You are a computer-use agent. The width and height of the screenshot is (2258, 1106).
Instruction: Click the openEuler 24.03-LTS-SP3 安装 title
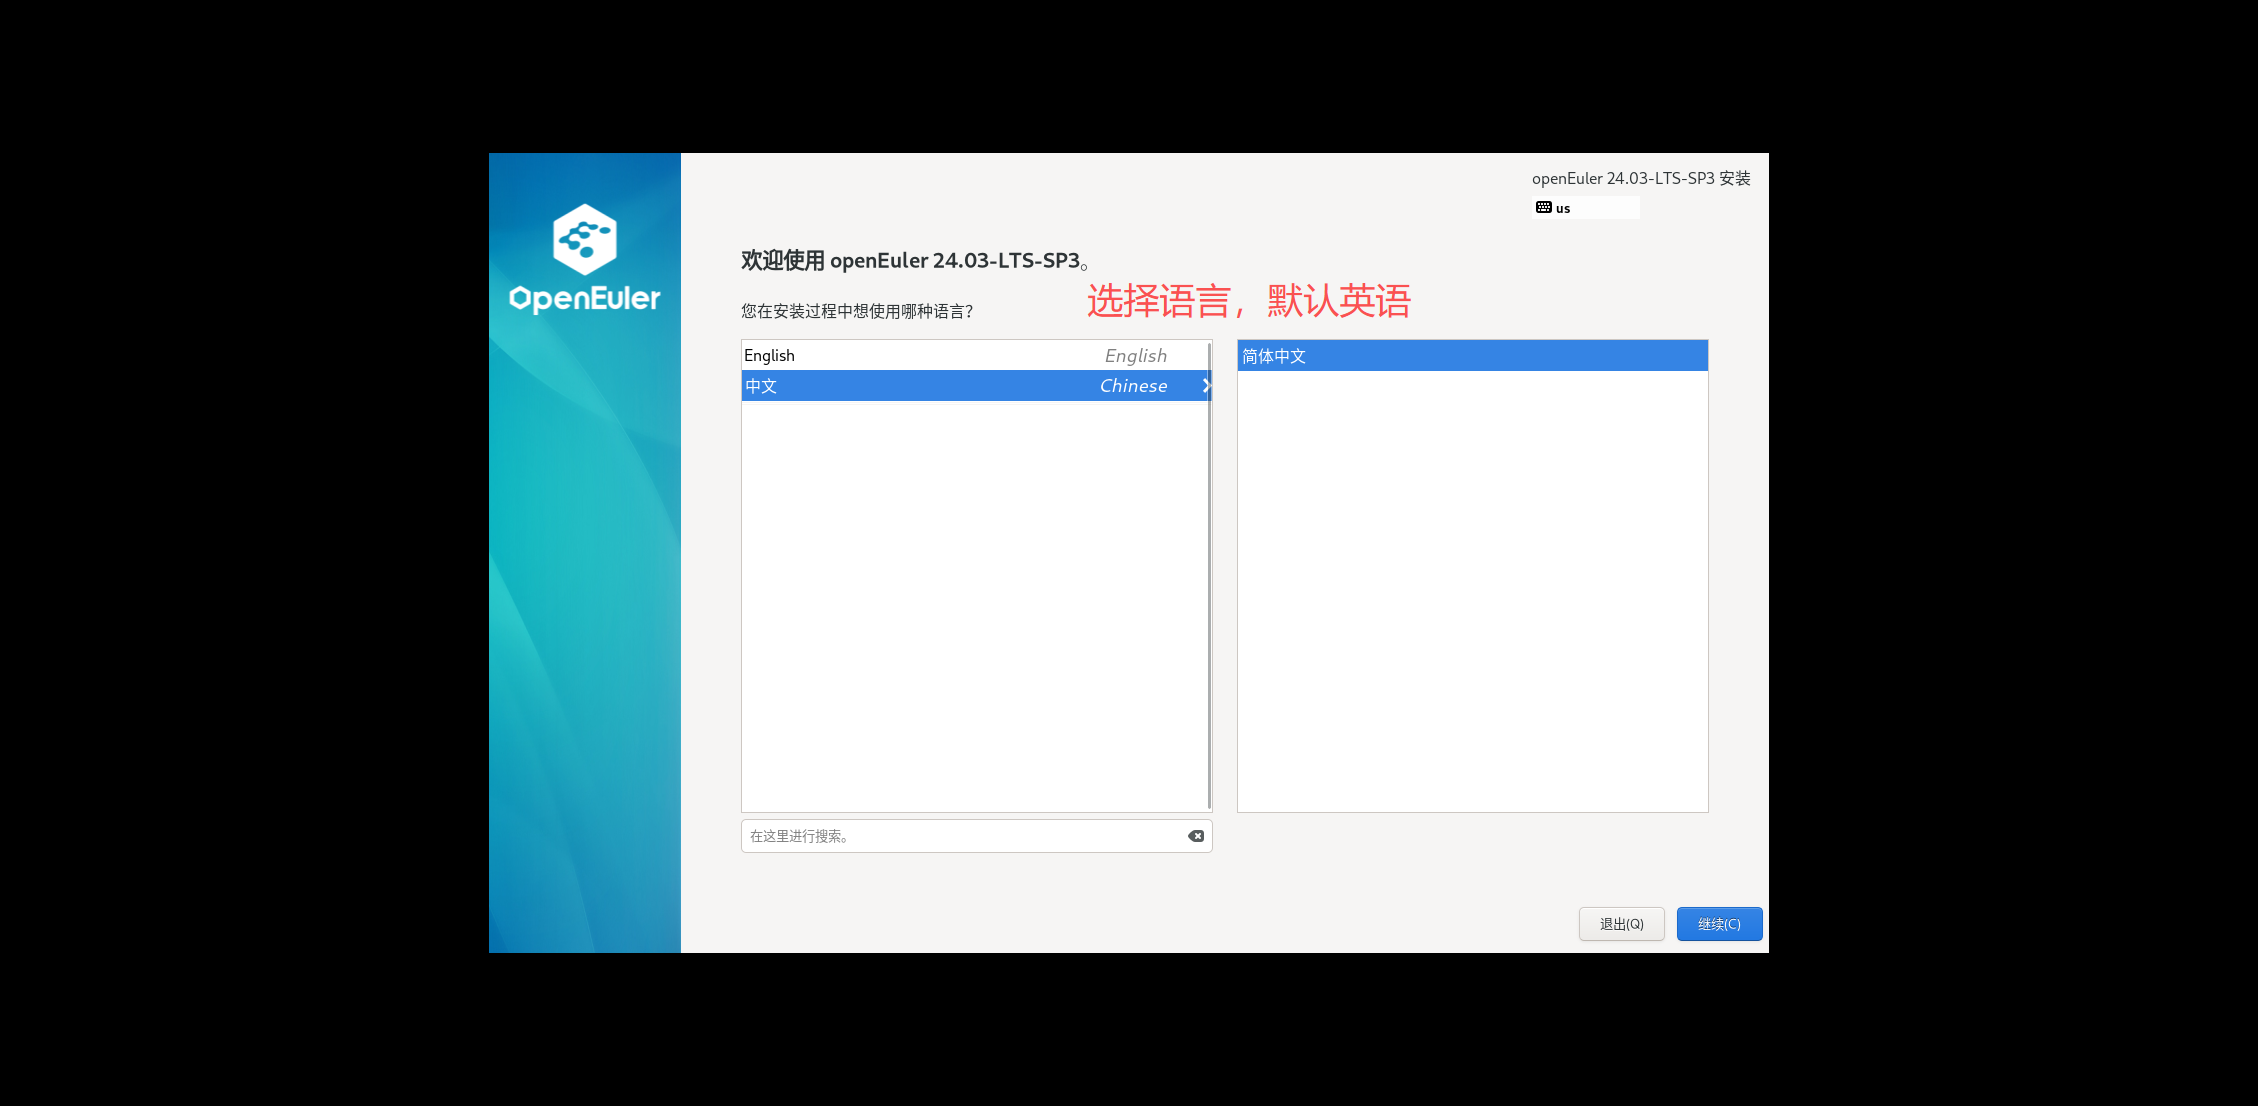pos(1640,179)
